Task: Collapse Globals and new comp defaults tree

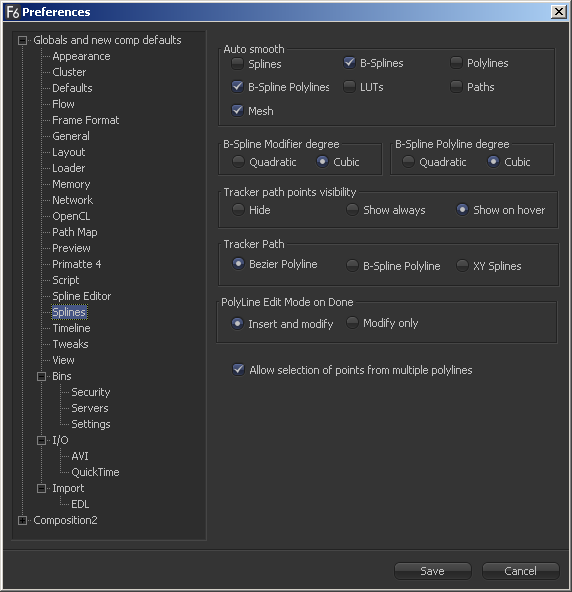Action: pos(22,40)
